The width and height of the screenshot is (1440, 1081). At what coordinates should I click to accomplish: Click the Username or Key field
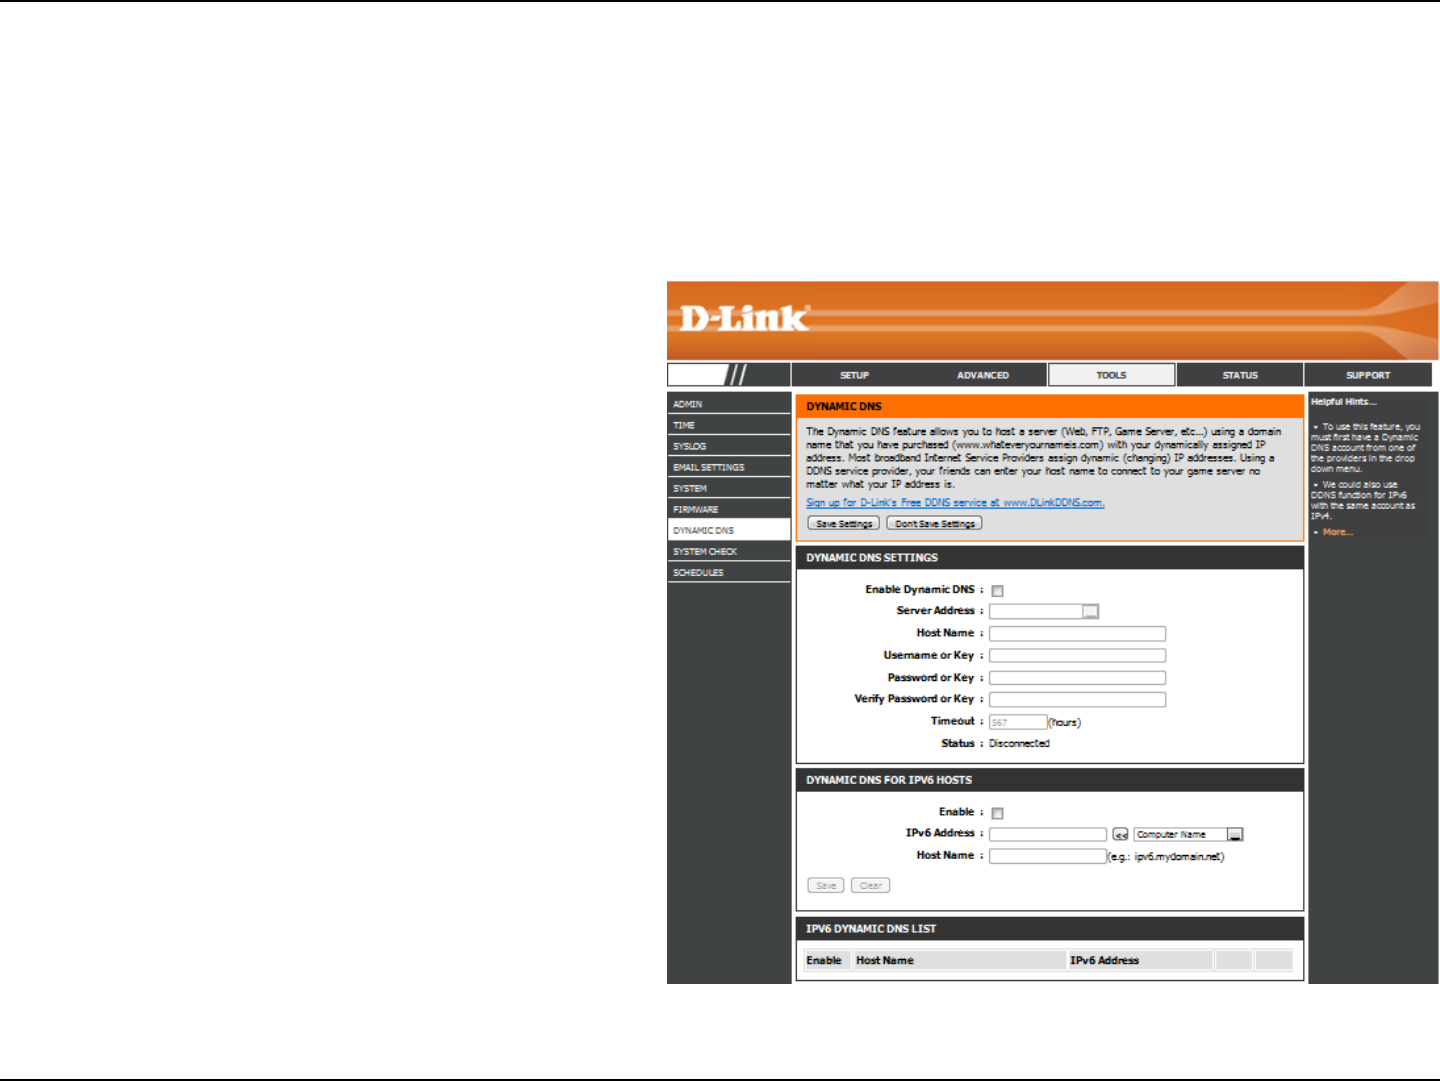click(x=1077, y=656)
